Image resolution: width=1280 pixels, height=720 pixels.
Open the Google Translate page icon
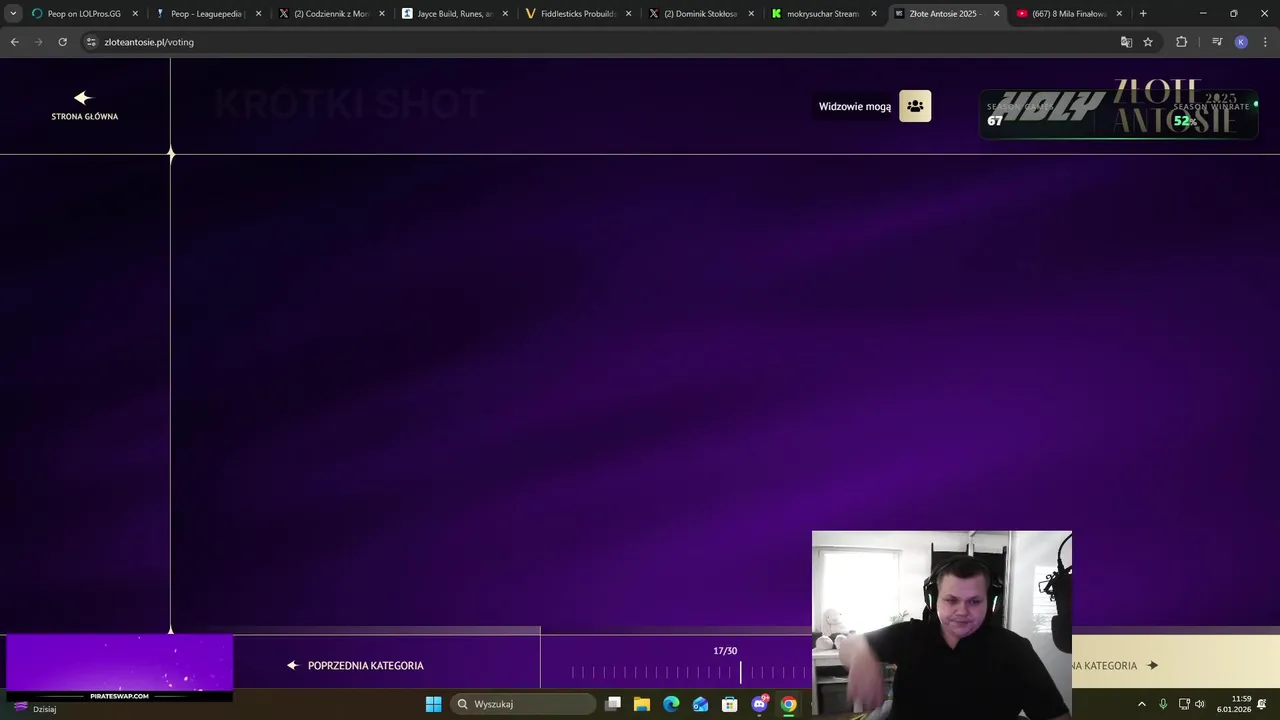pyautogui.click(x=1126, y=42)
